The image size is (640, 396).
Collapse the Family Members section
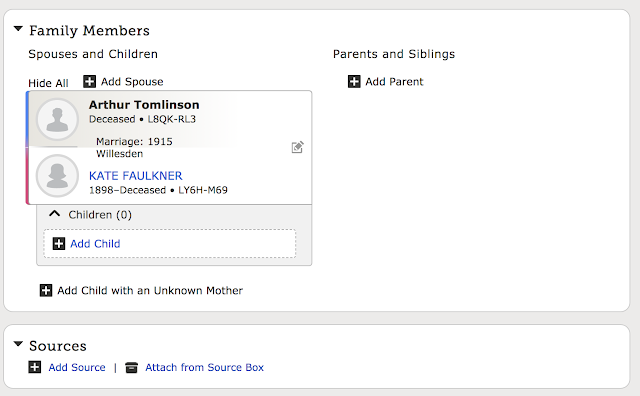[18, 29]
